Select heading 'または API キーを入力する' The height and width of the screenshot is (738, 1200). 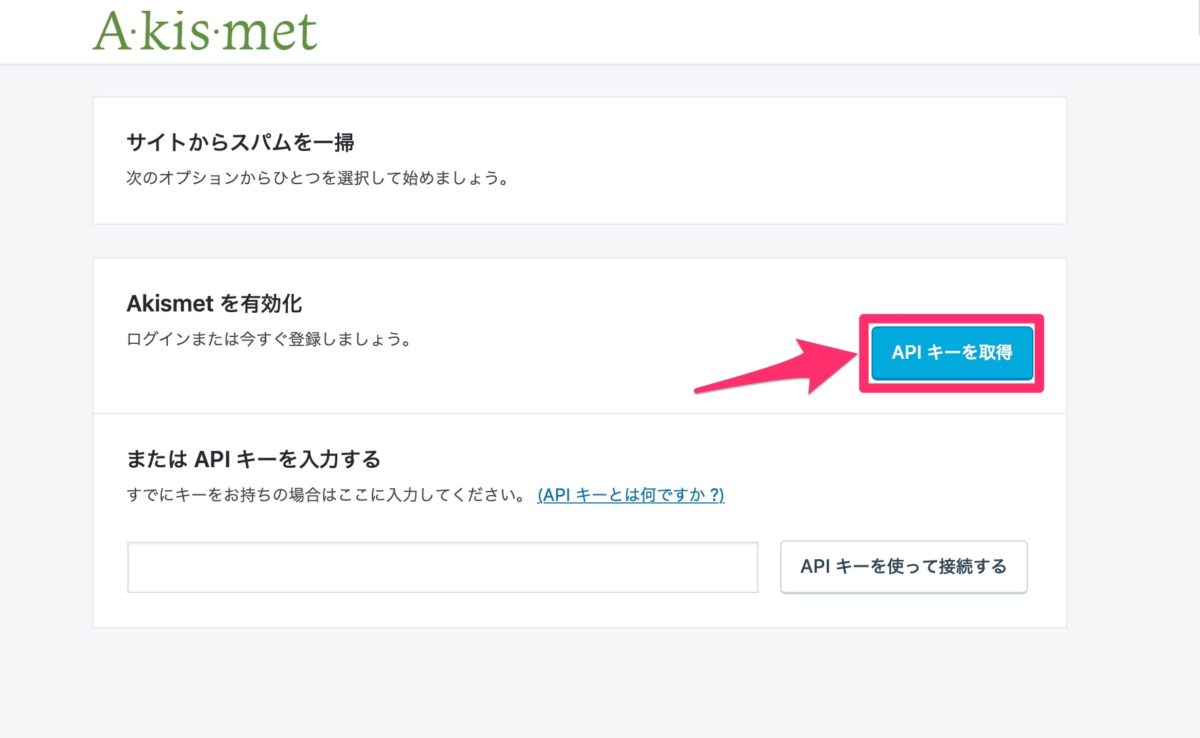254,460
